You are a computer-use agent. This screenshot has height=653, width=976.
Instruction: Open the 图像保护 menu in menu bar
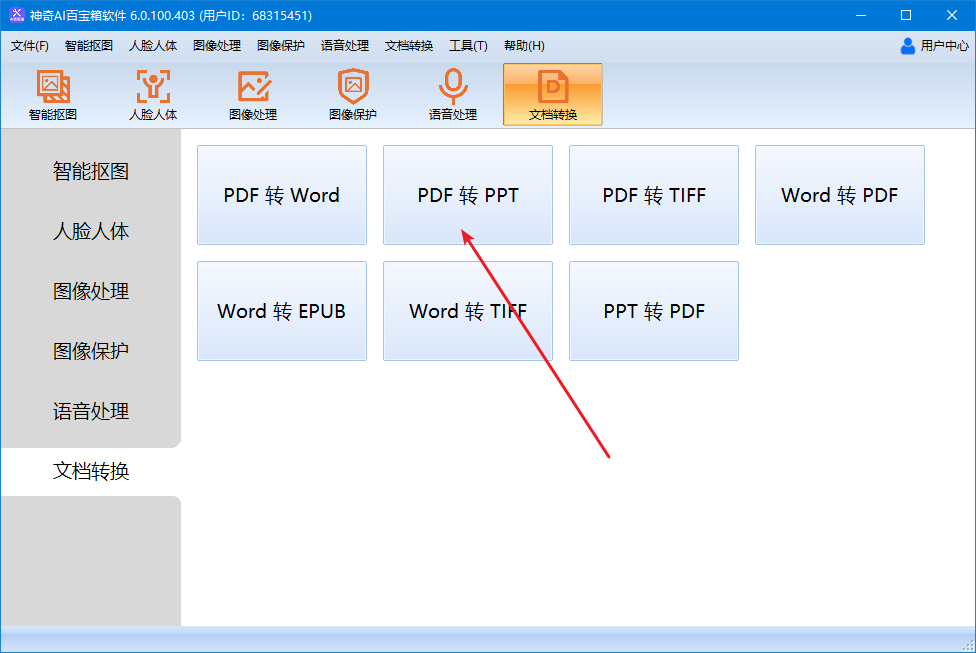pos(281,45)
